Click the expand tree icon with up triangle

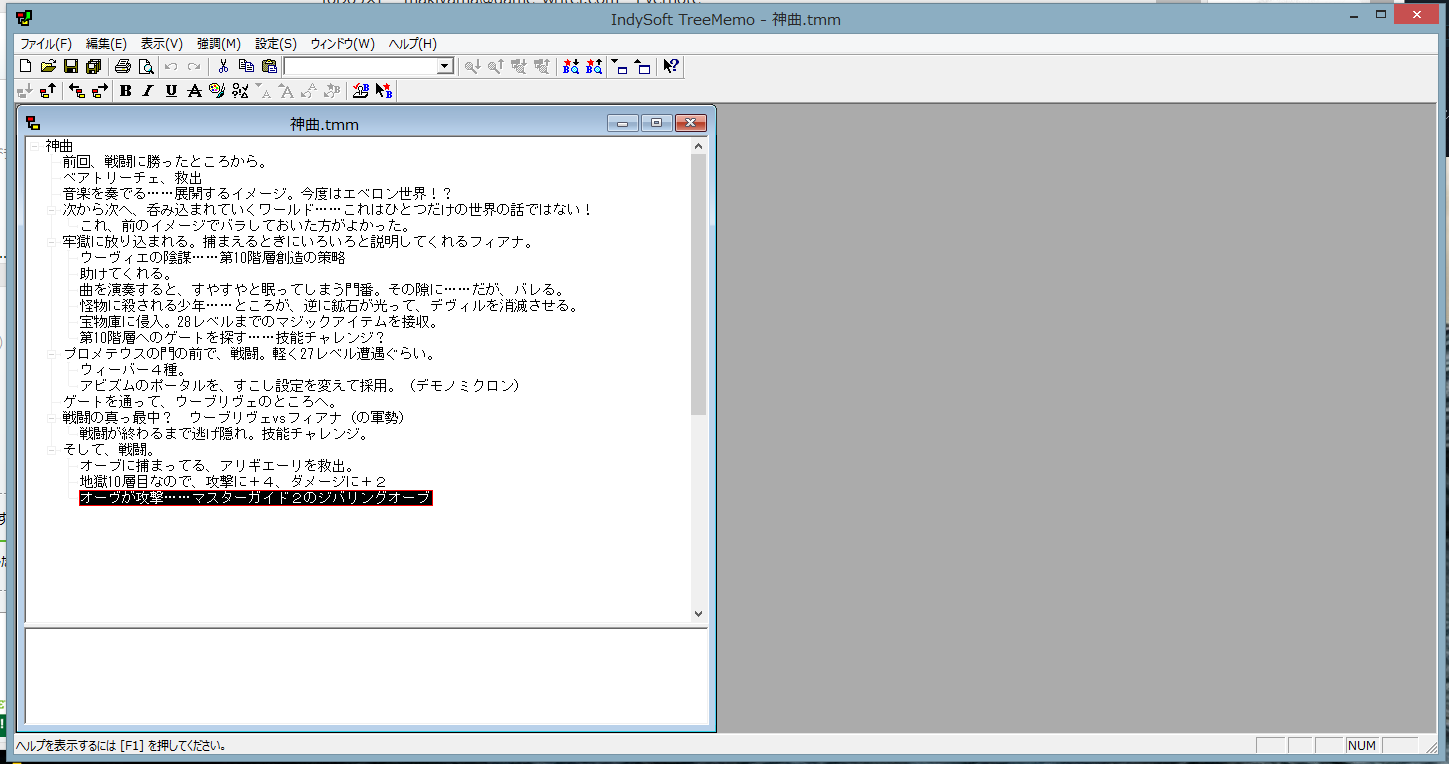(x=643, y=67)
